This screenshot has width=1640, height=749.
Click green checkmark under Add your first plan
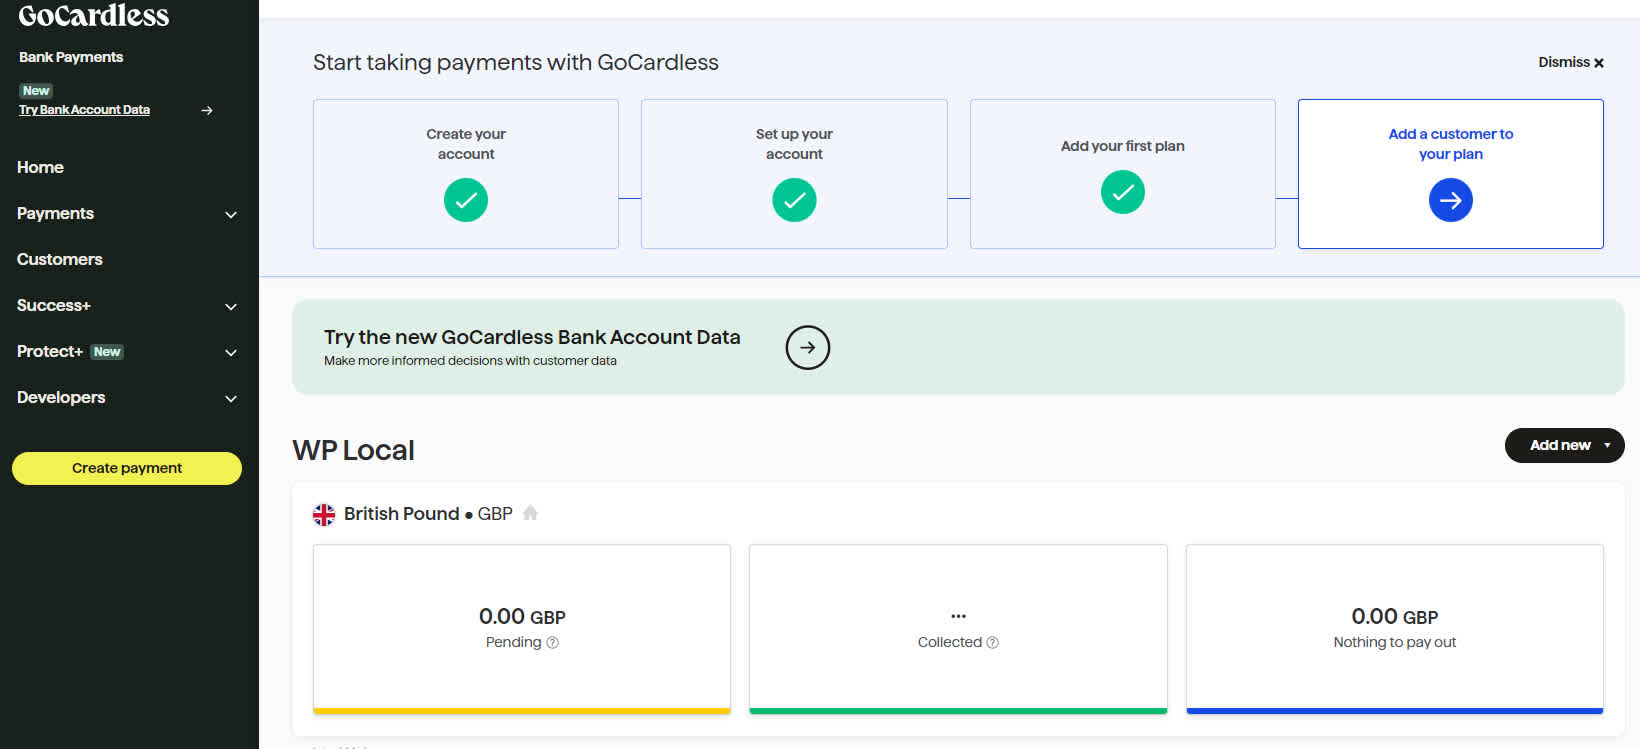[x=1122, y=192]
